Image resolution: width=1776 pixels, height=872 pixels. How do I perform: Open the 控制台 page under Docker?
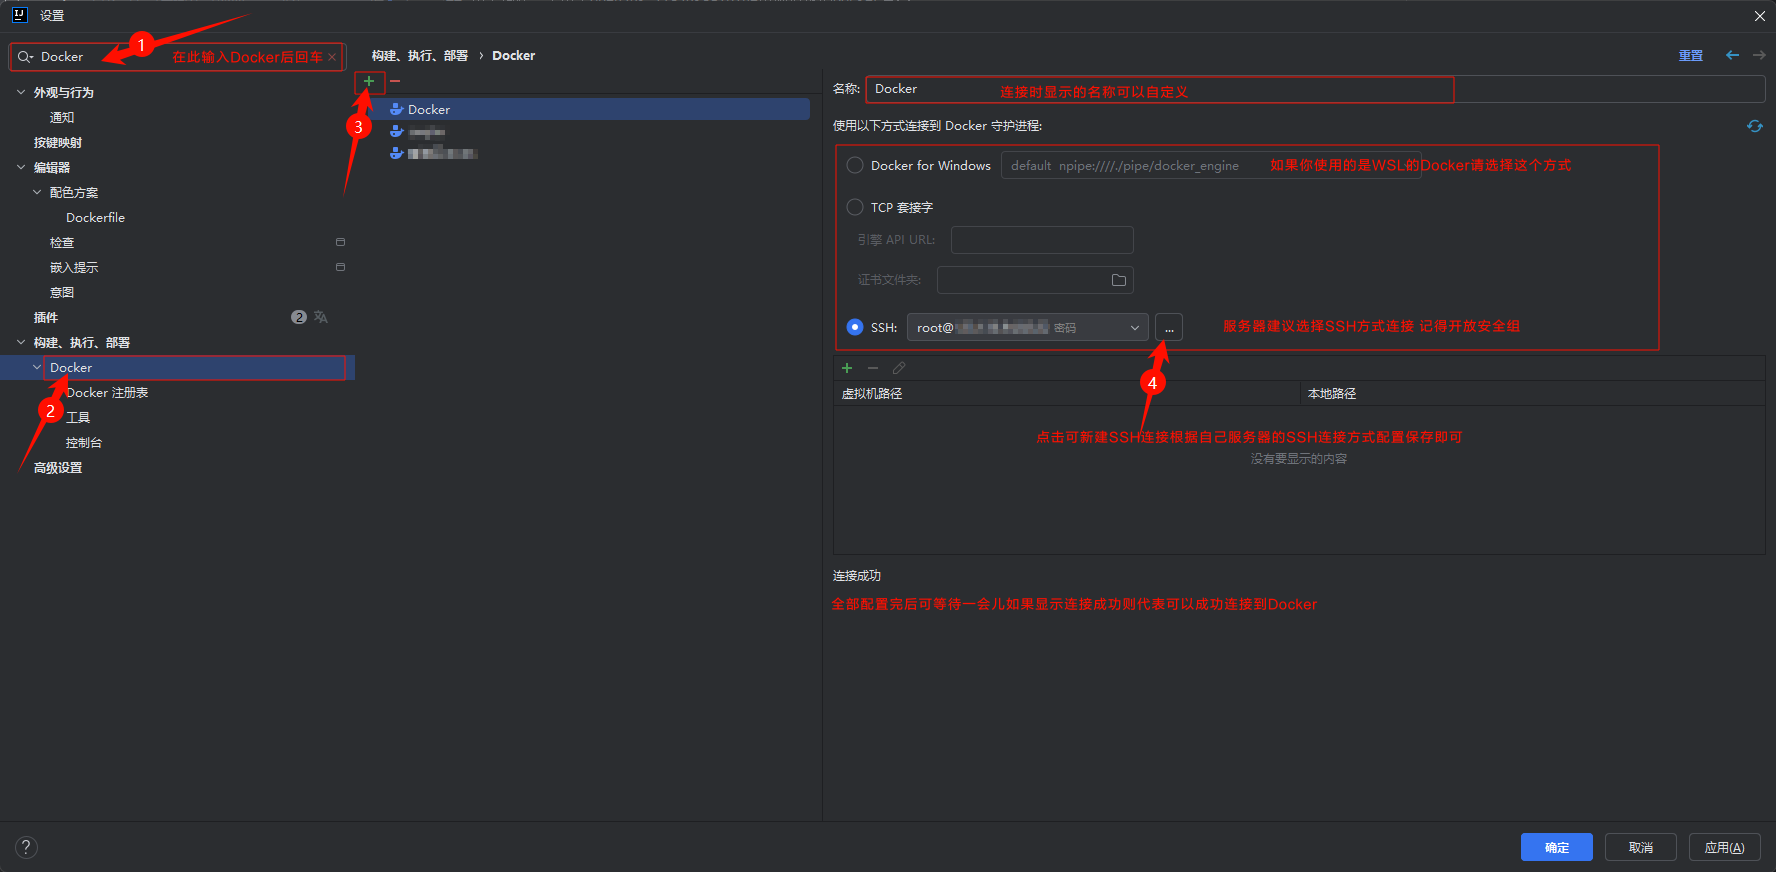(x=84, y=442)
